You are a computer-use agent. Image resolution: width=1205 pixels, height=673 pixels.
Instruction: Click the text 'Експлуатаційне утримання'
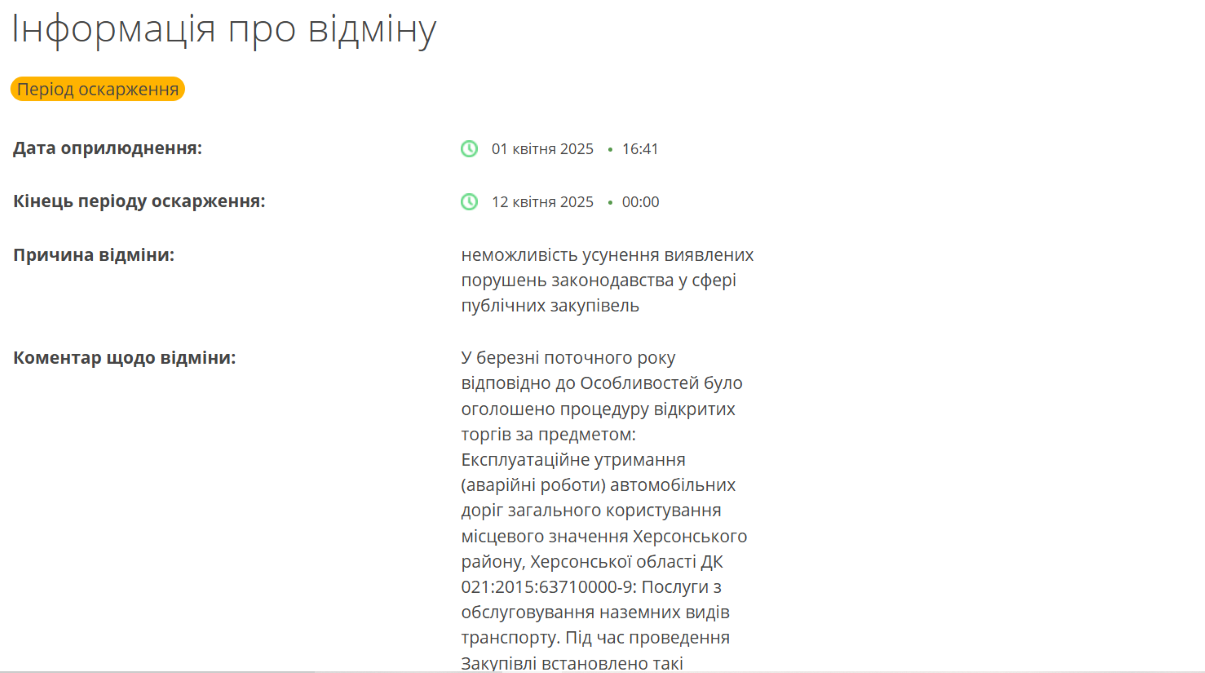click(573, 460)
